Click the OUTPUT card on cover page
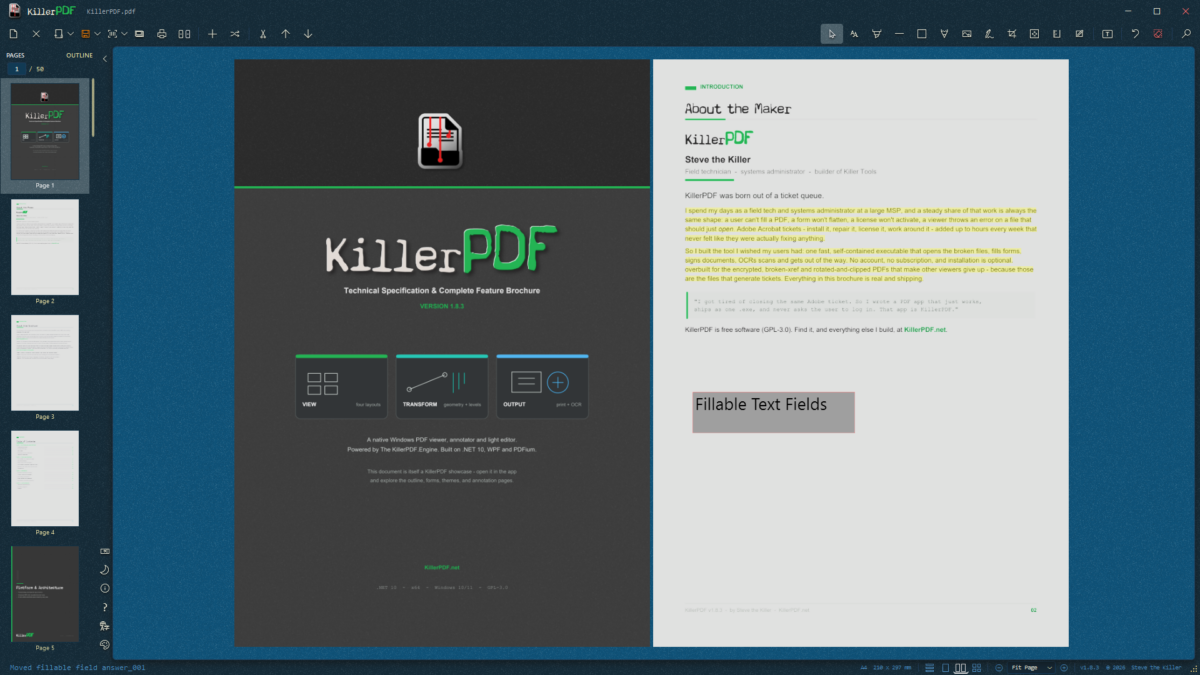1200x675 pixels. pyautogui.click(x=542, y=386)
